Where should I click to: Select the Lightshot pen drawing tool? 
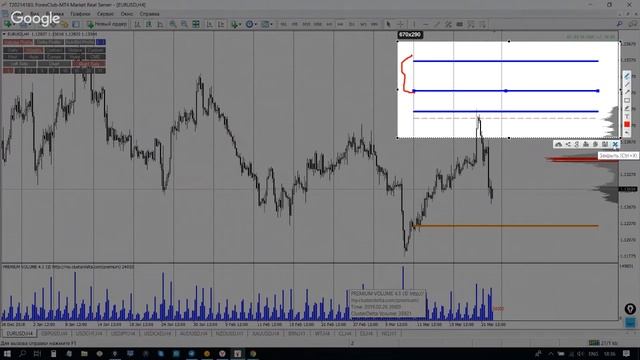tap(627, 76)
